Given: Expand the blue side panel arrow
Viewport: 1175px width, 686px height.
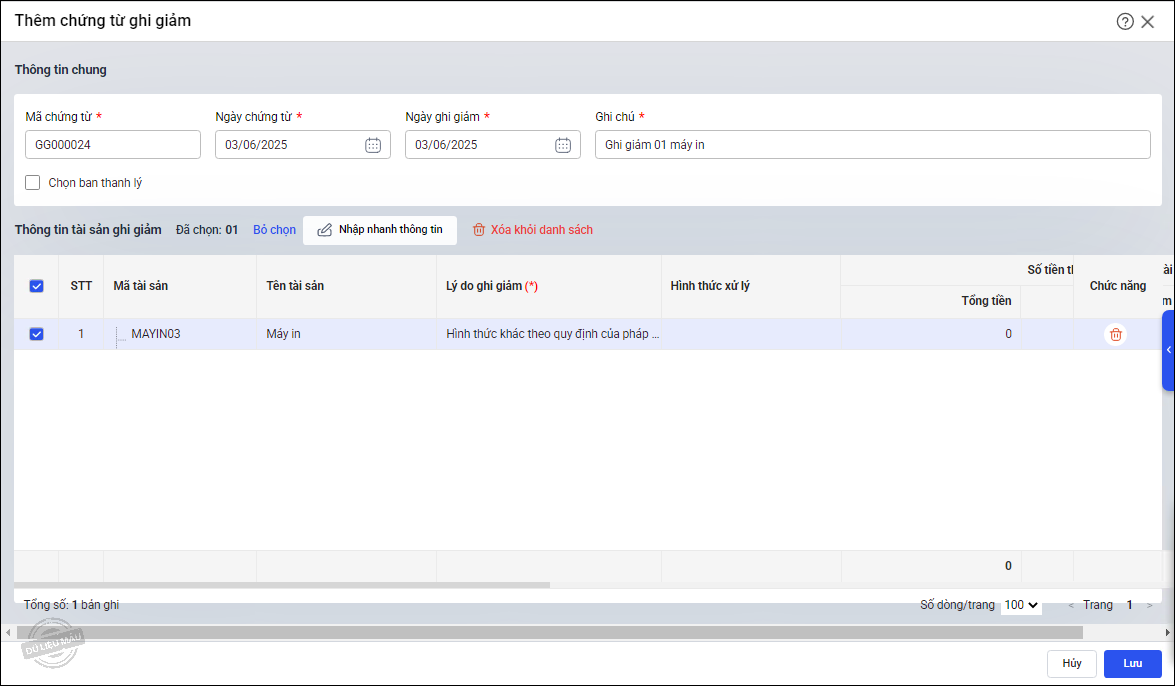Looking at the screenshot, I should tap(1168, 350).
